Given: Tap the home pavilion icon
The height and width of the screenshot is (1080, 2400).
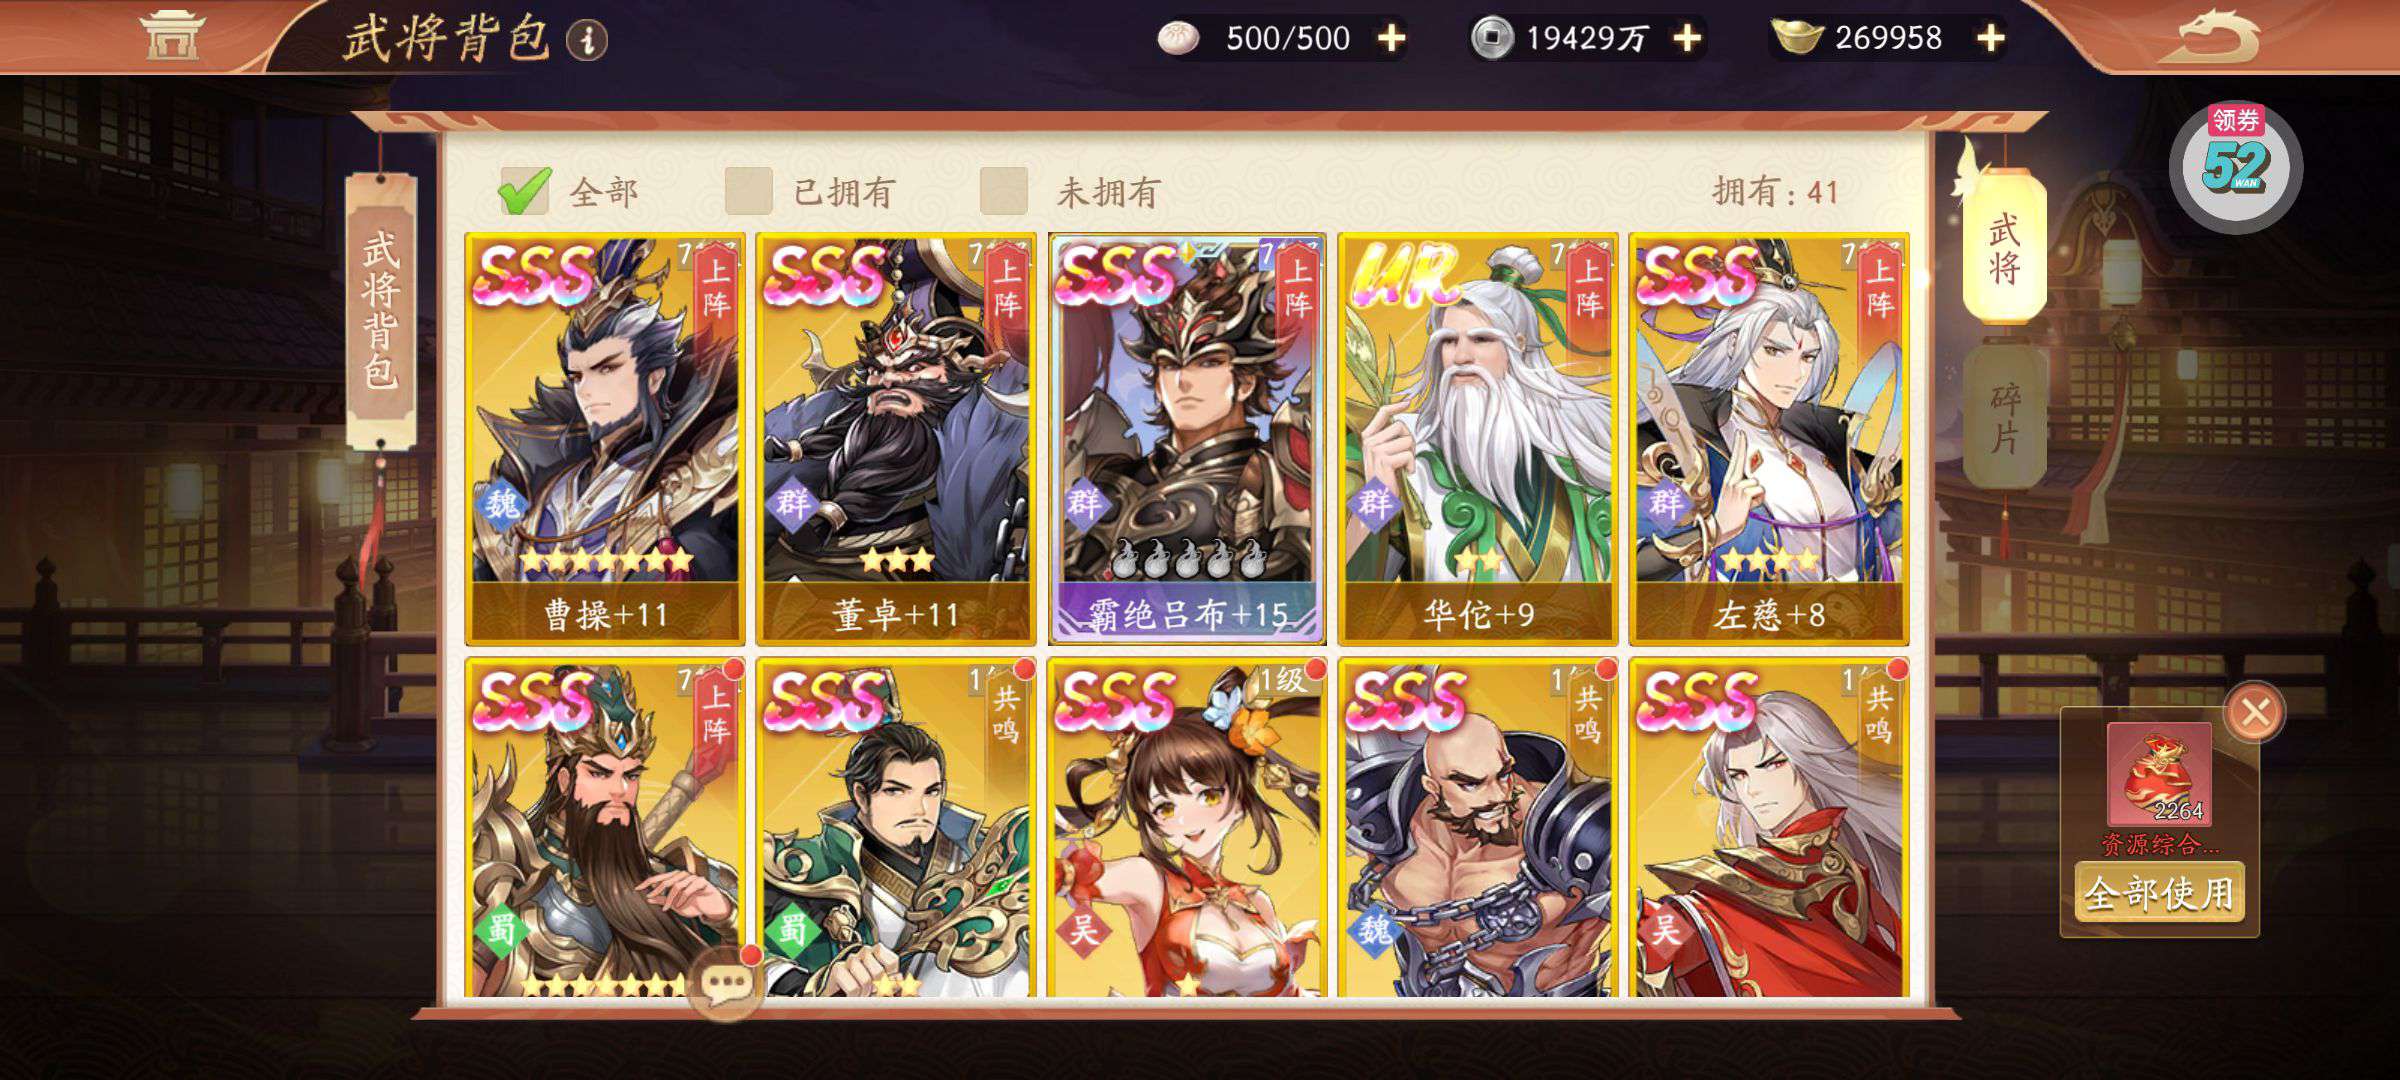Looking at the screenshot, I should (170, 36).
